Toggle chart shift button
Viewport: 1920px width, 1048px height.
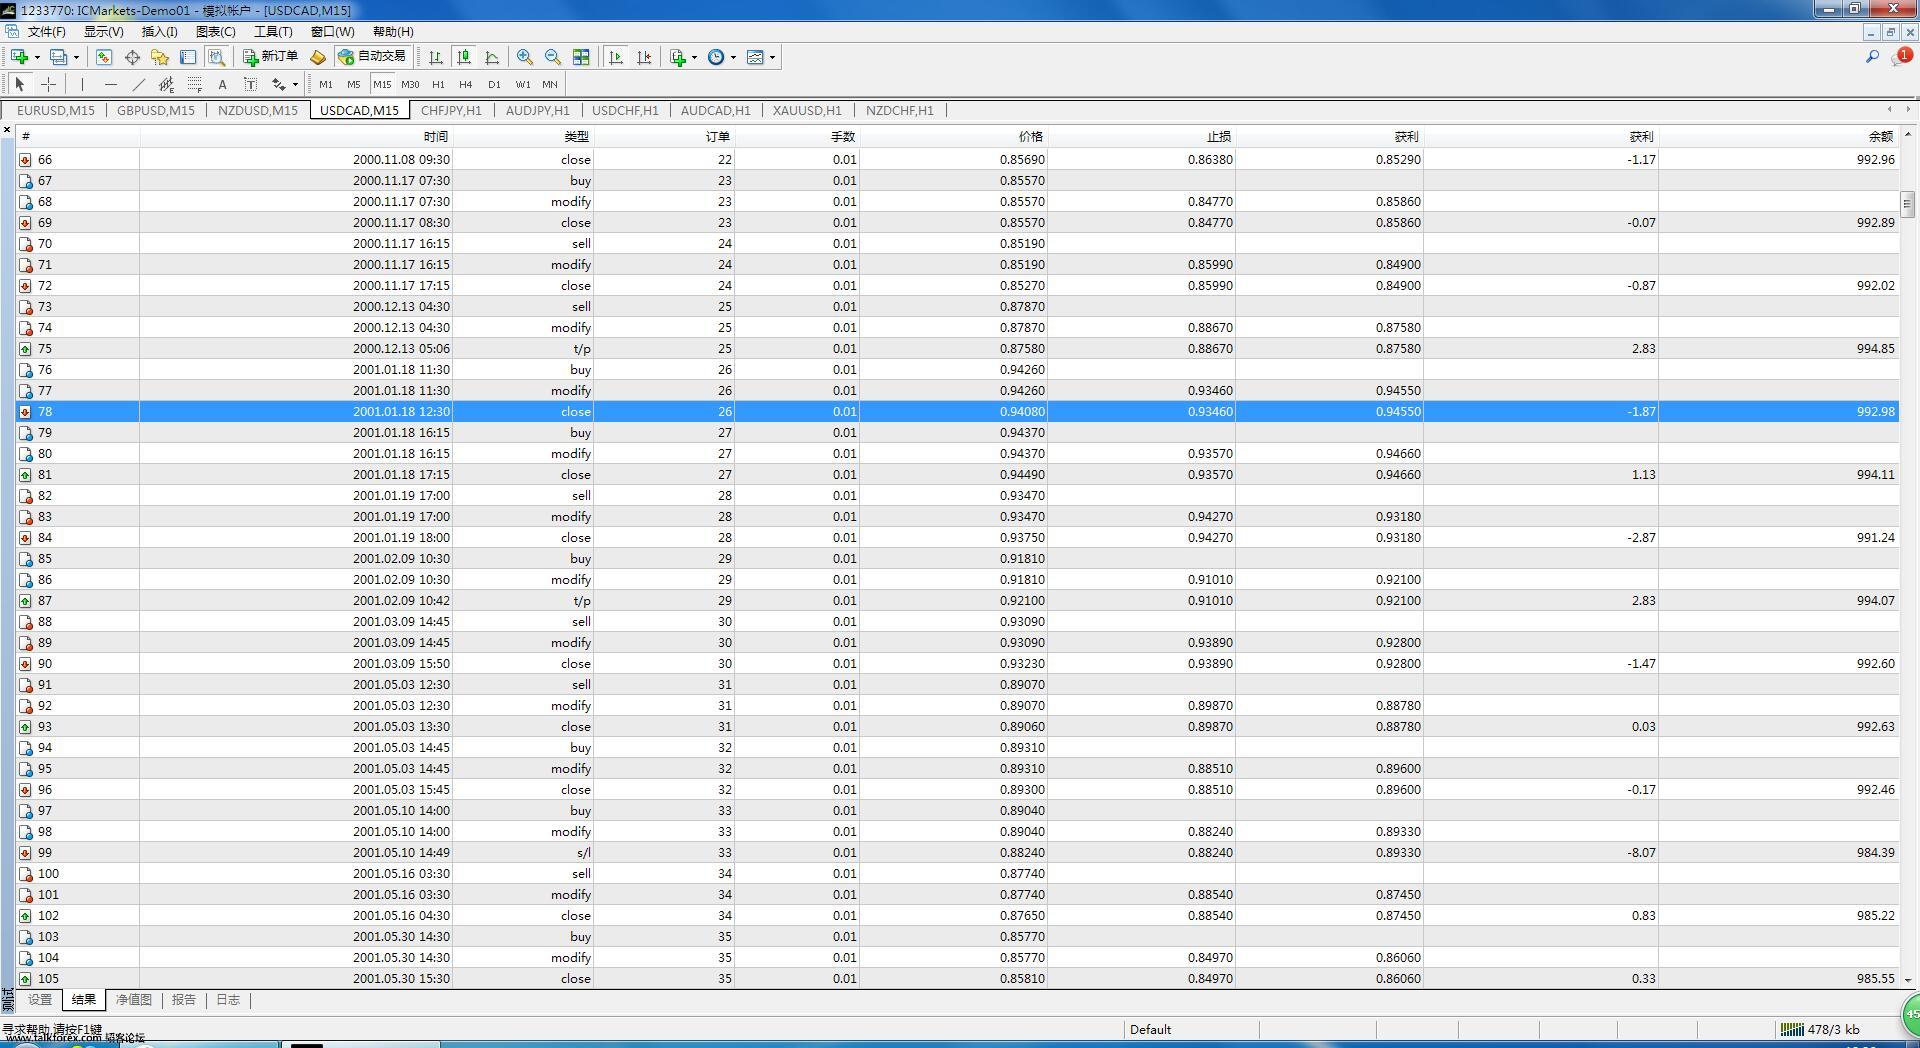(644, 57)
